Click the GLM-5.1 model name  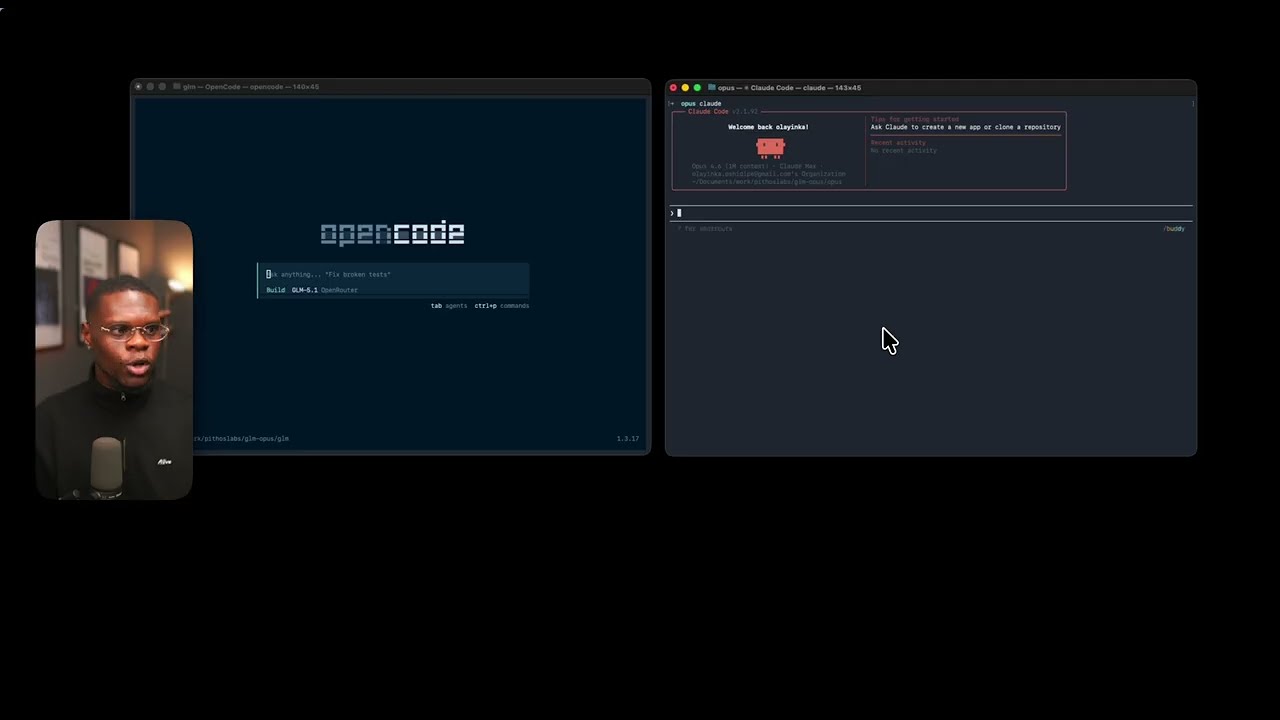point(304,290)
